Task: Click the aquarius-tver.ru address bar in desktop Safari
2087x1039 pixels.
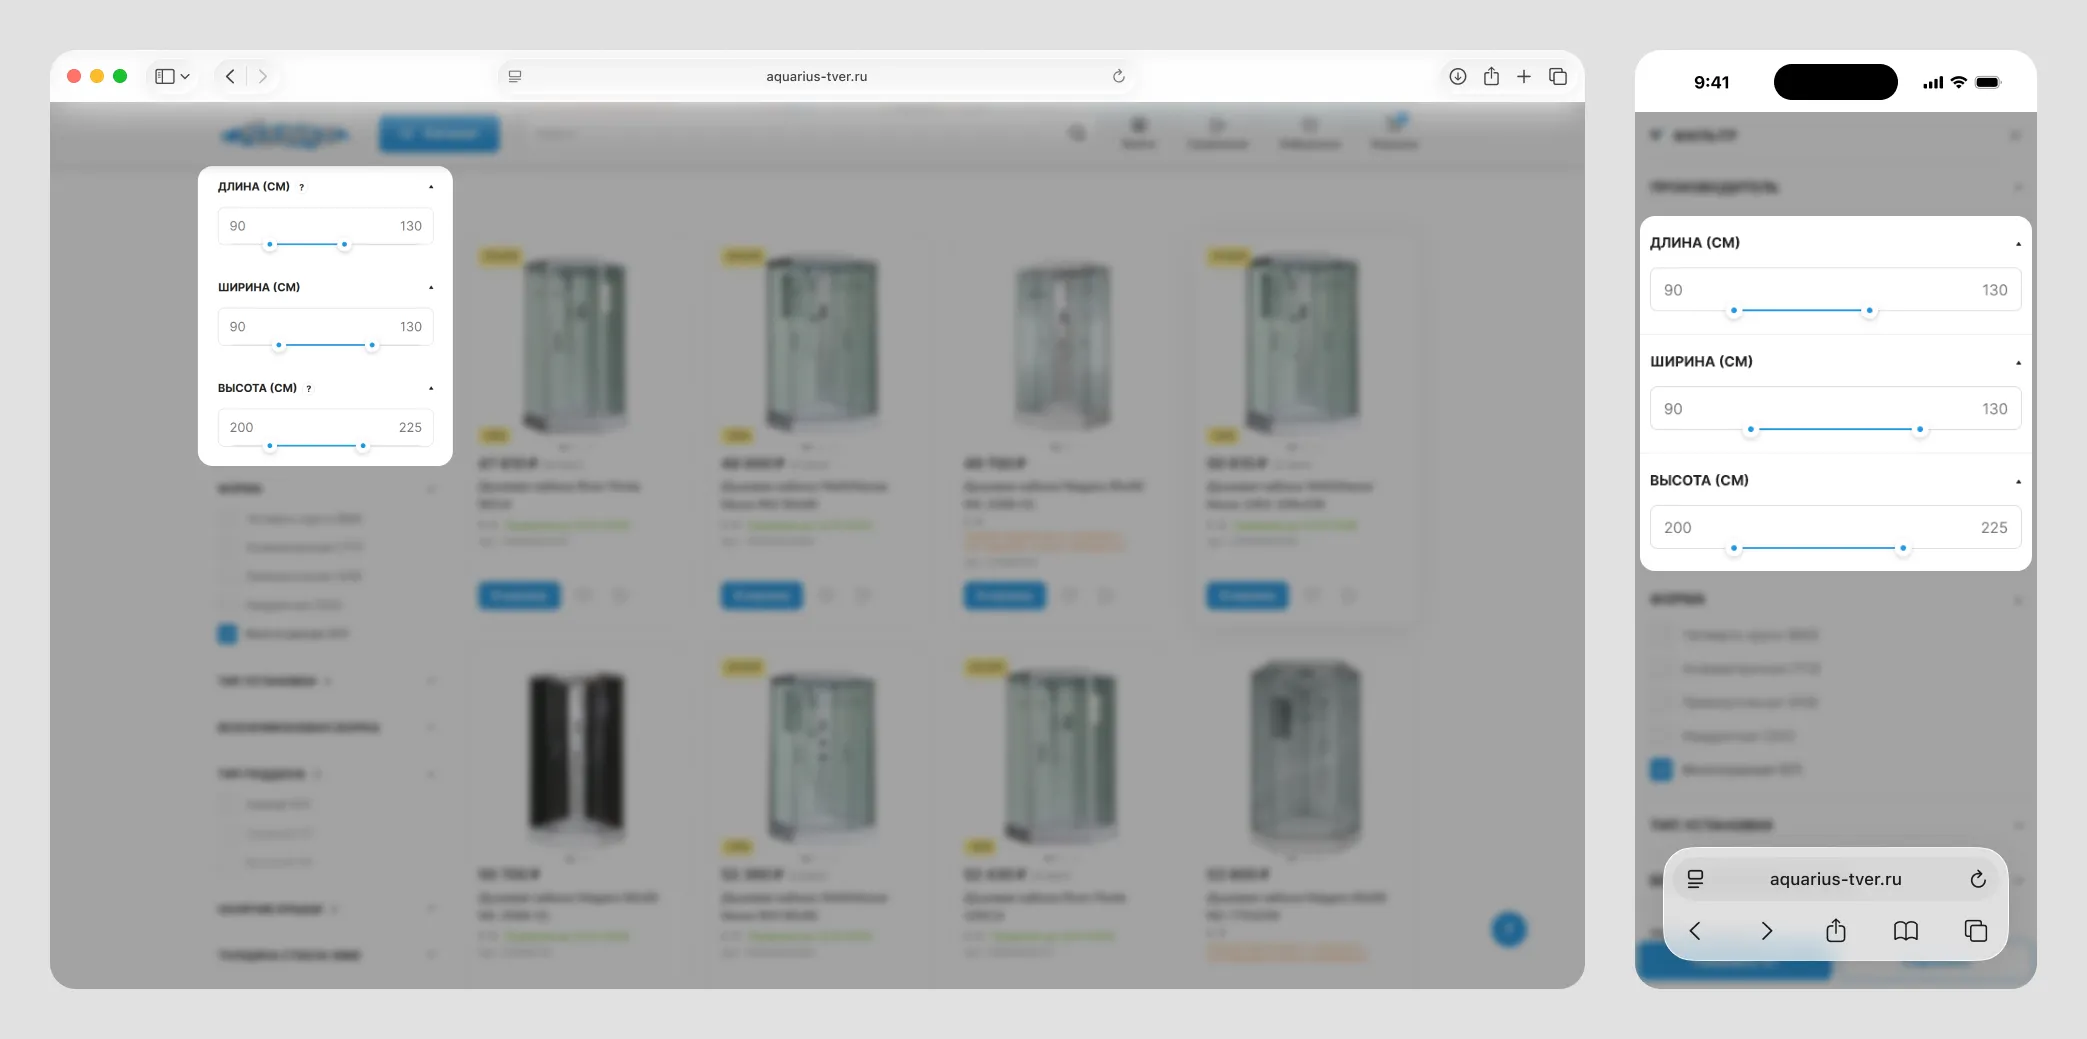Action: pos(816,76)
